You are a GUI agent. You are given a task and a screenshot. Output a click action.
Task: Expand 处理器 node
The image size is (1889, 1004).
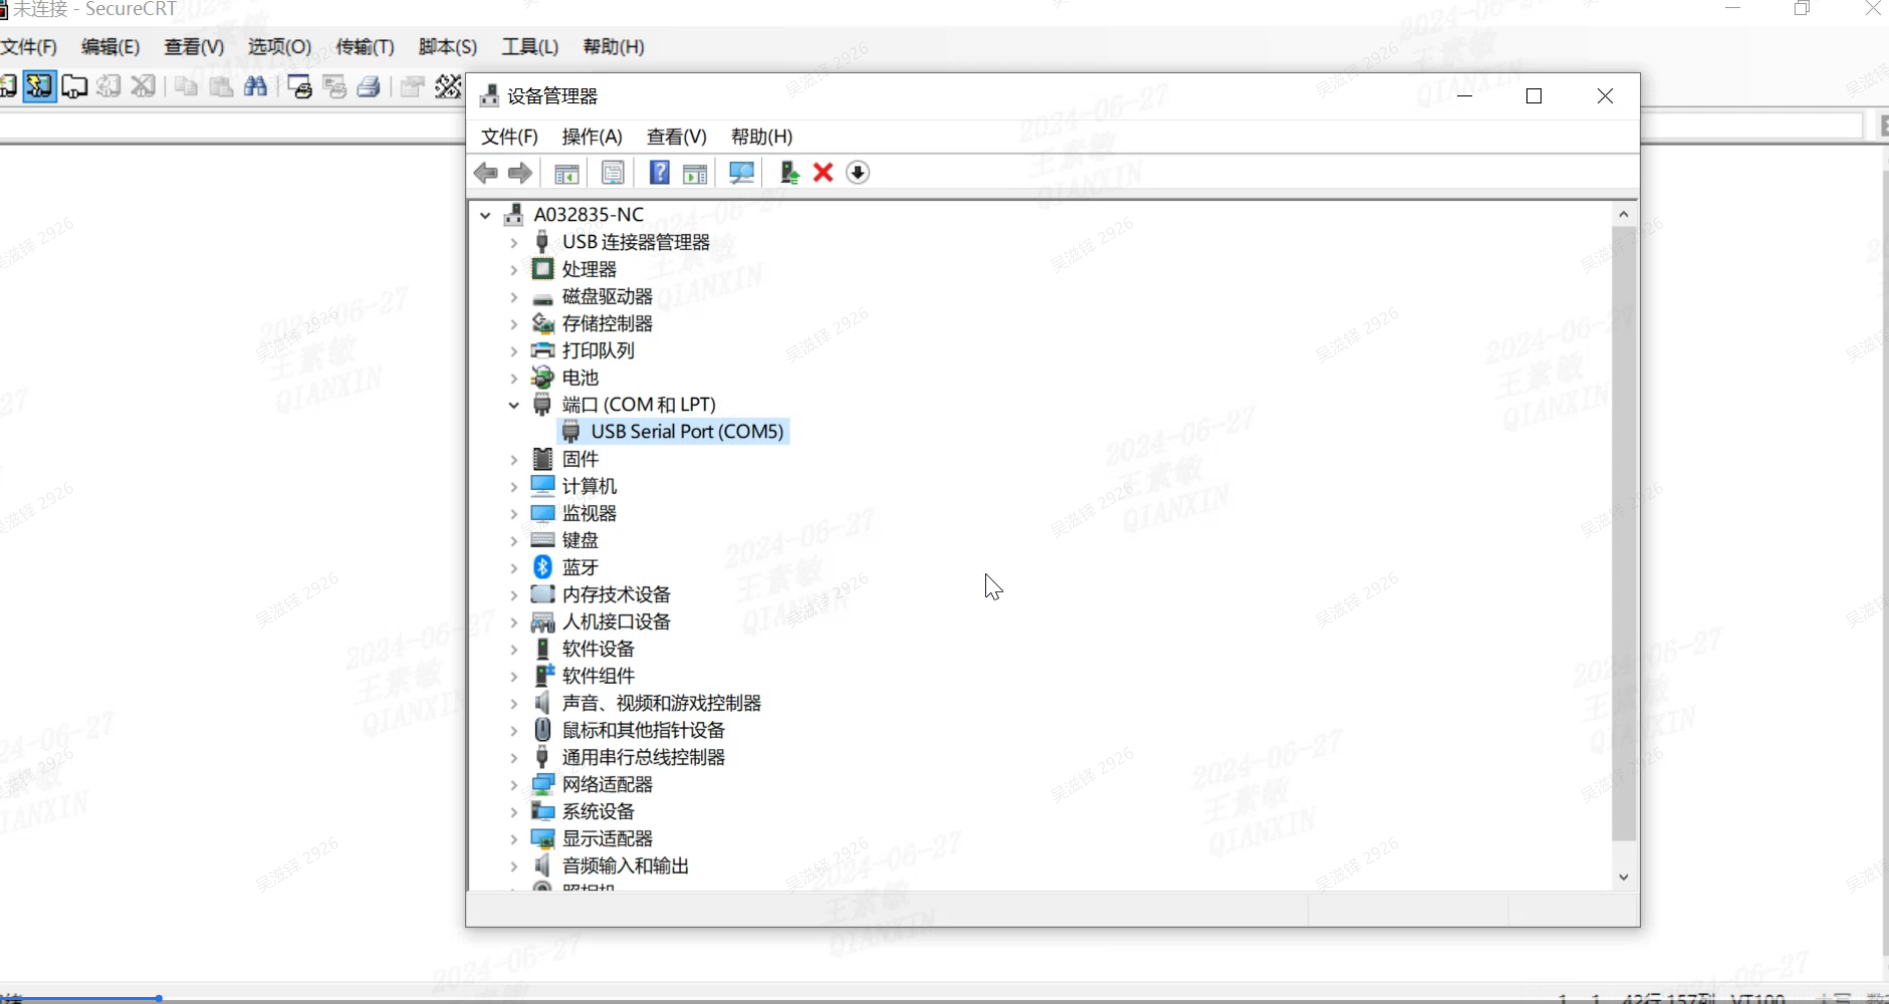(x=514, y=269)
